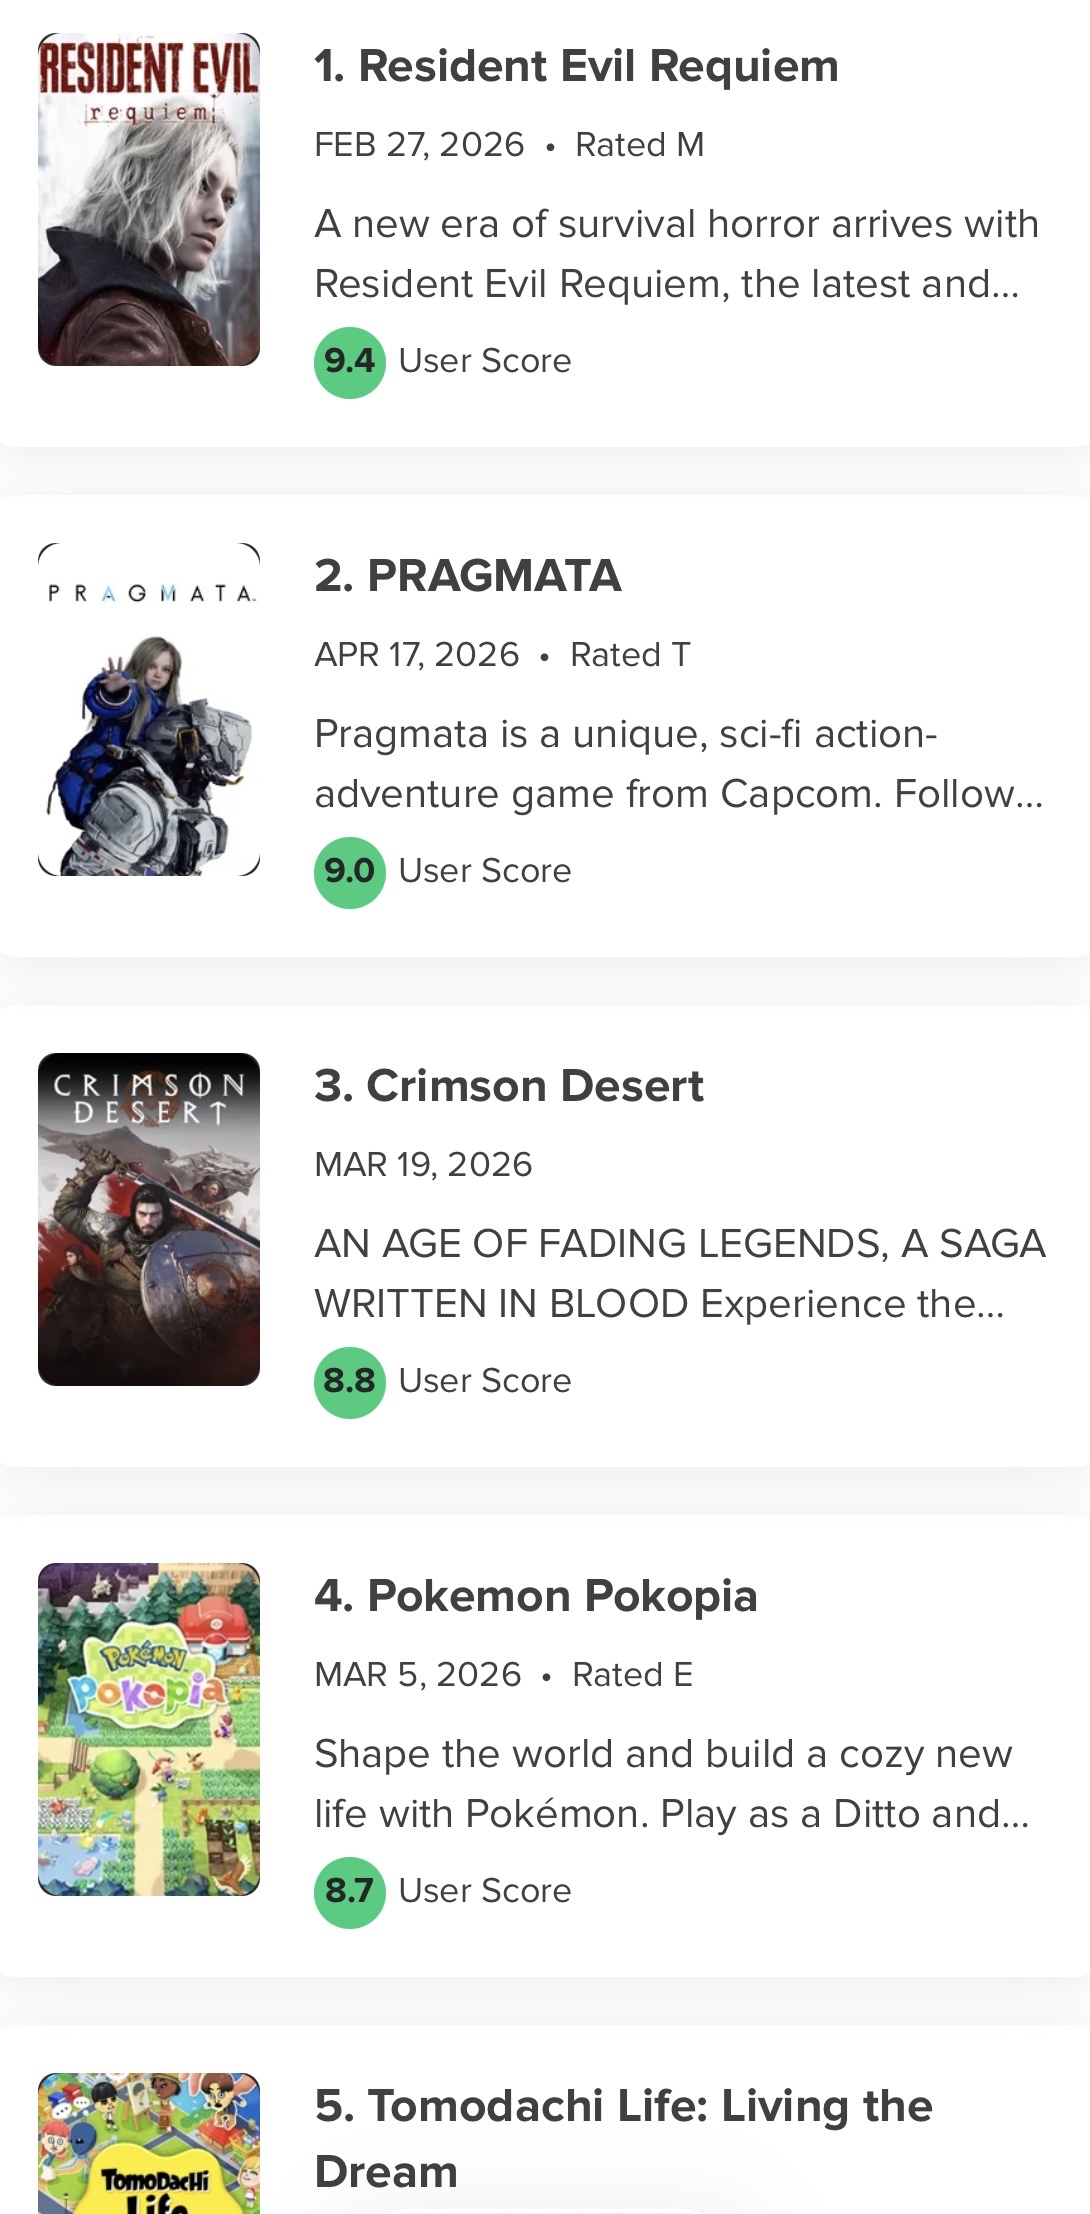The image size is (1090, 2214).
Task: Open the Resident Evil Requiem title link
Action: tap(576, 66)
